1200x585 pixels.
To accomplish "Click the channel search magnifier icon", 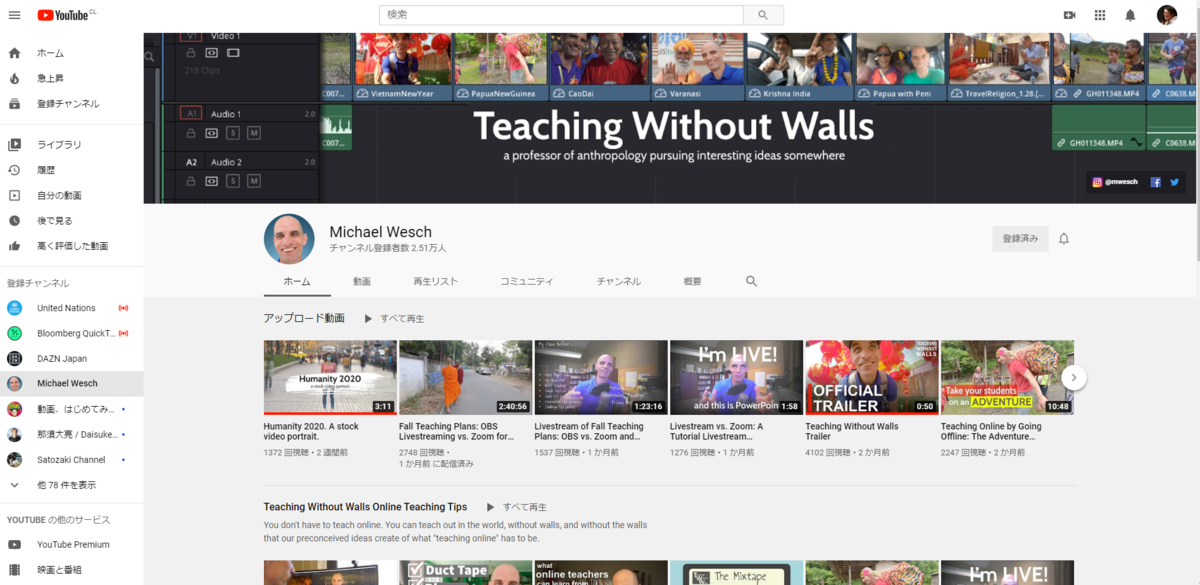I will (752, 282).
